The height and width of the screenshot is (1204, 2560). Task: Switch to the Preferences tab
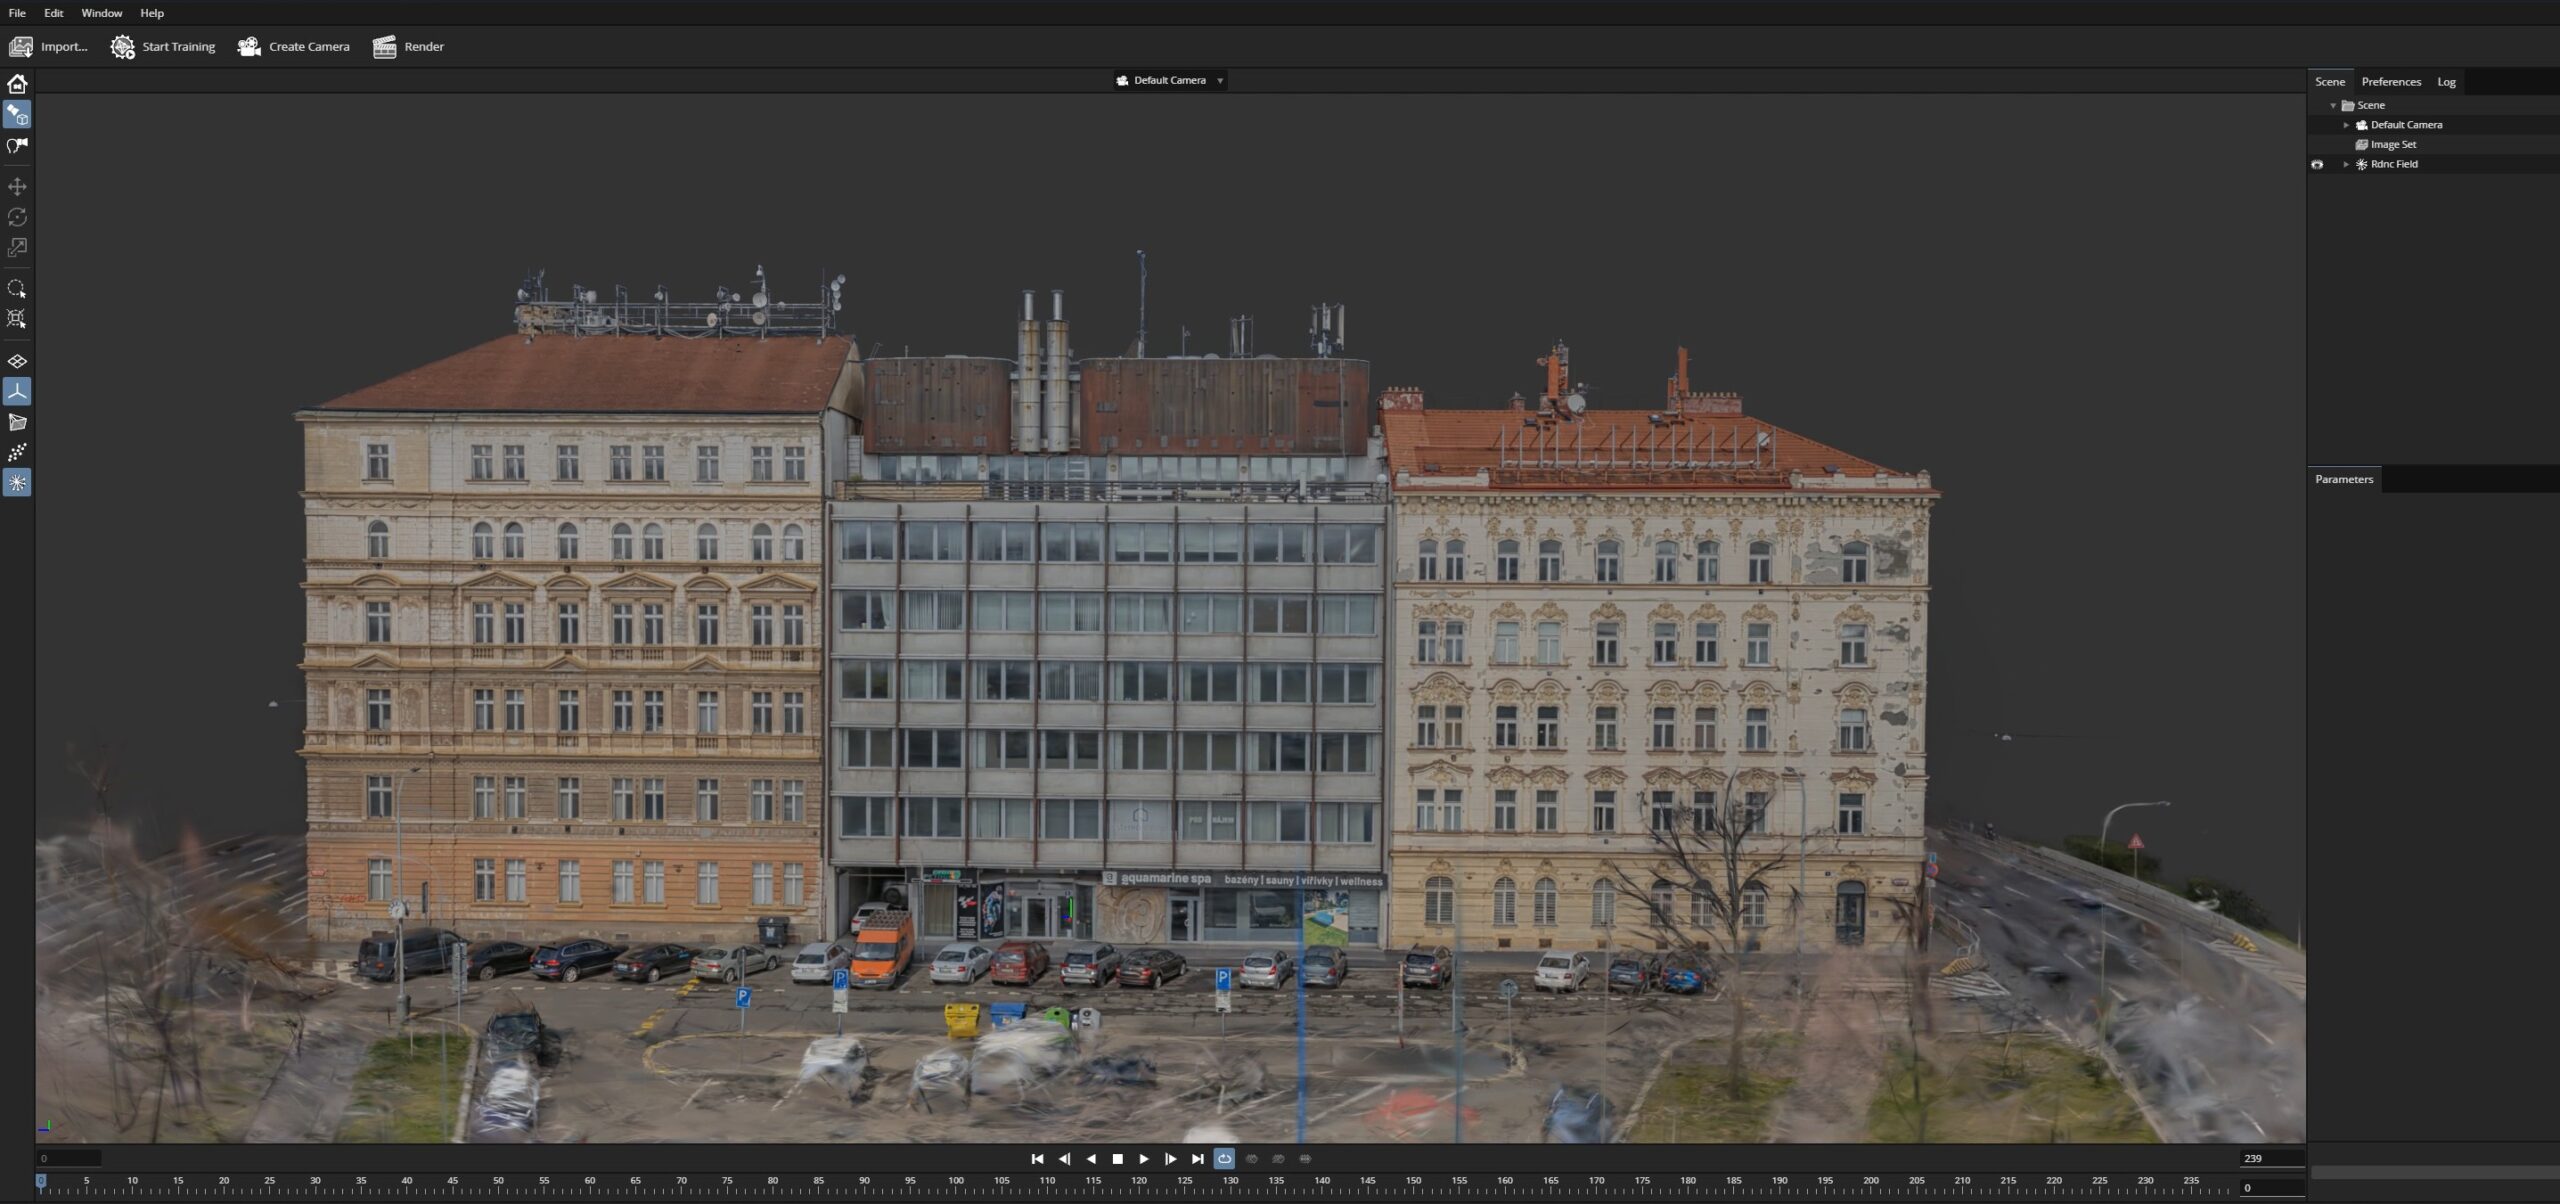click(2392, 81)
